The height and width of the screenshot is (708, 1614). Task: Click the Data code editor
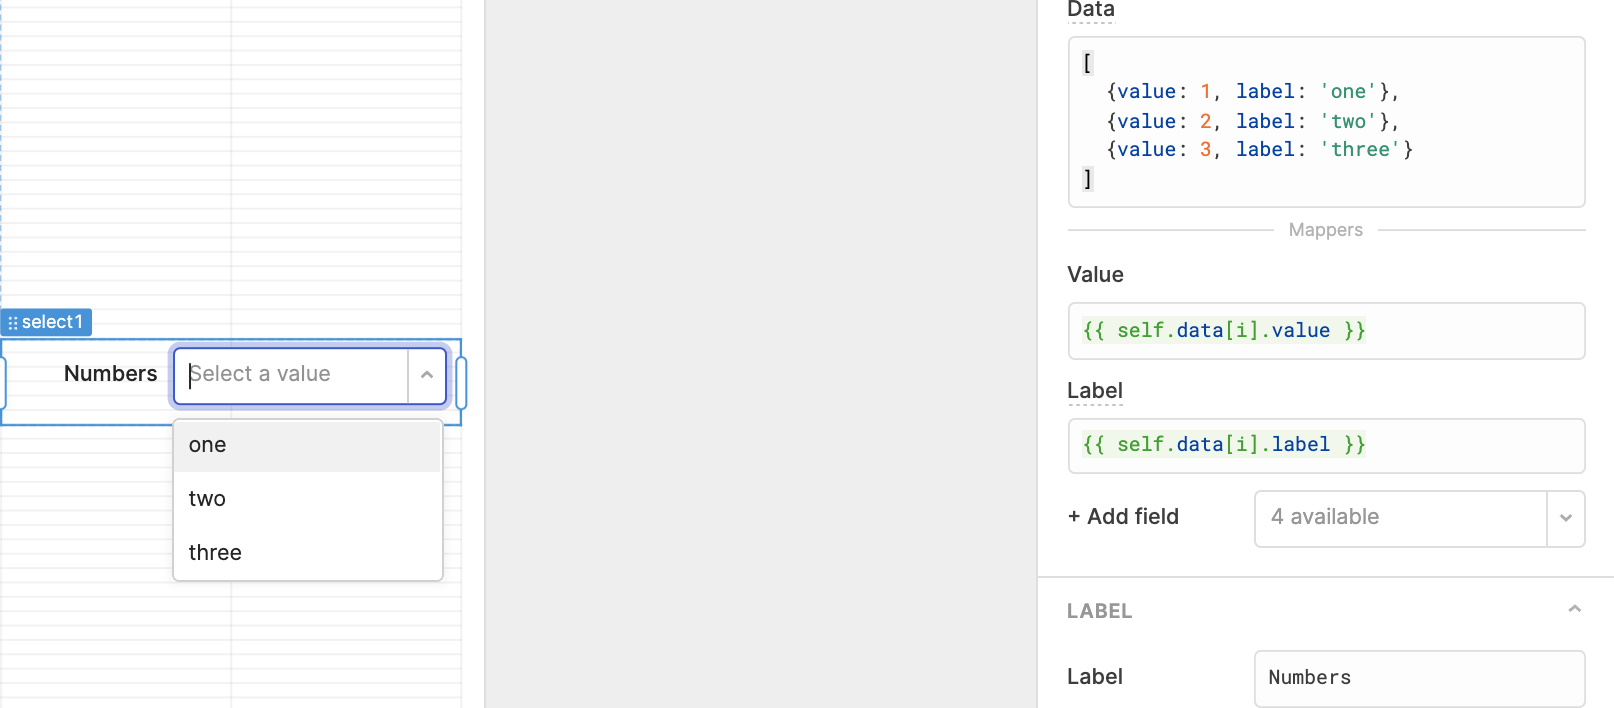tap(1326, 122)
